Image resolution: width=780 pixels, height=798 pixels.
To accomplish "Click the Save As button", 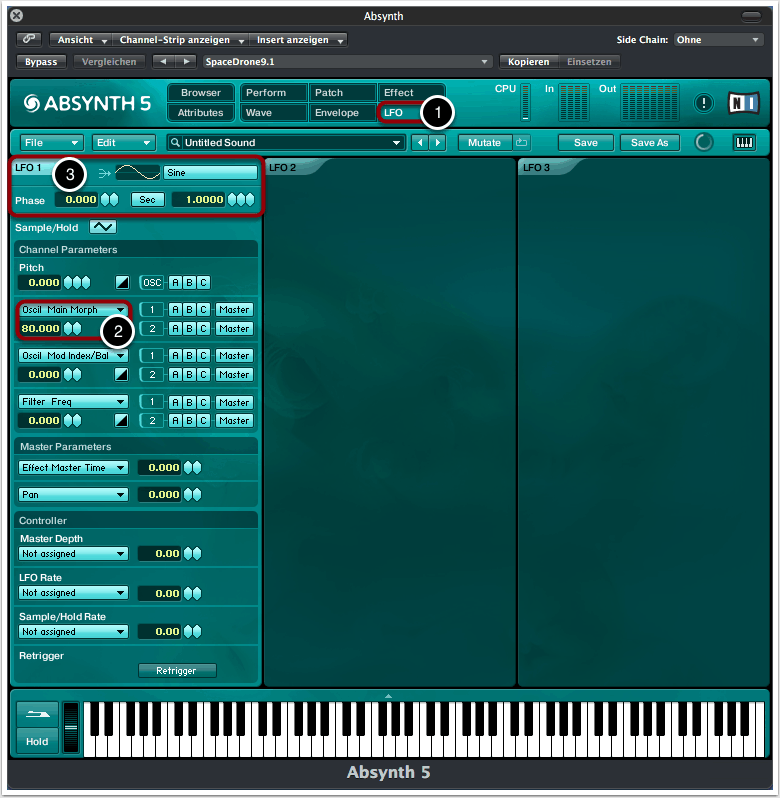I will point(649,143).
